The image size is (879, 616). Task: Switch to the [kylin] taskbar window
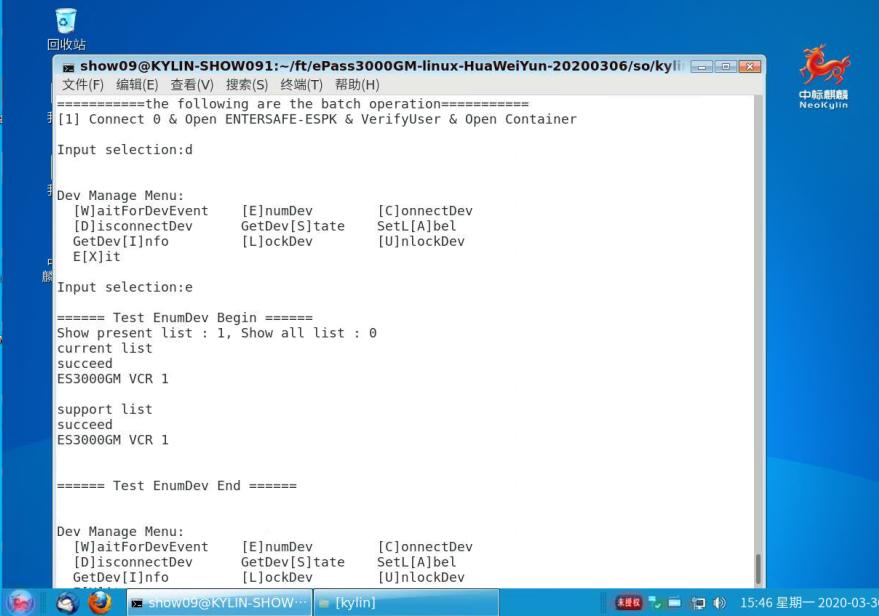pyautogui.click(x=406, y=603)
